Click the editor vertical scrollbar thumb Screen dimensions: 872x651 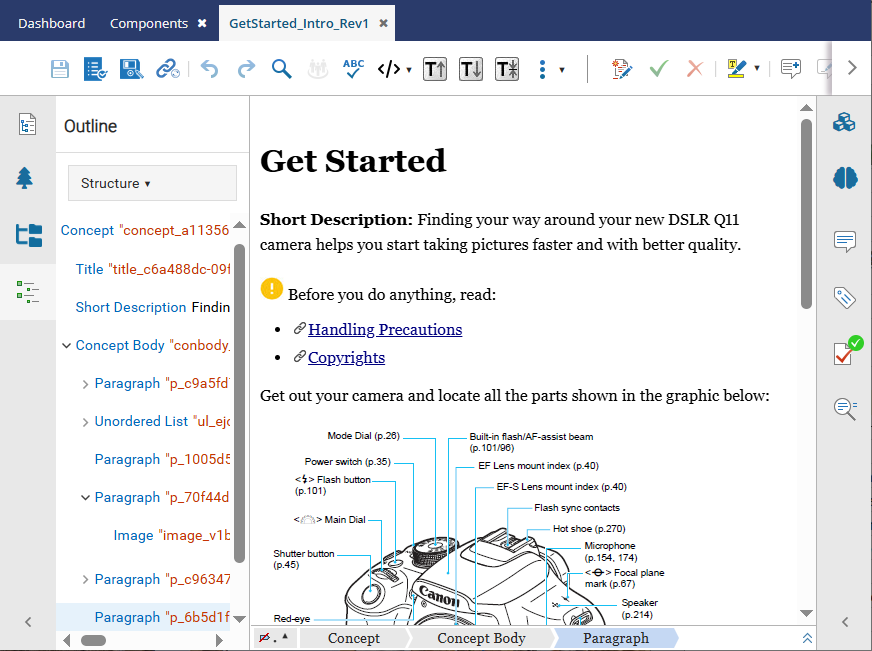pos(806,213)
